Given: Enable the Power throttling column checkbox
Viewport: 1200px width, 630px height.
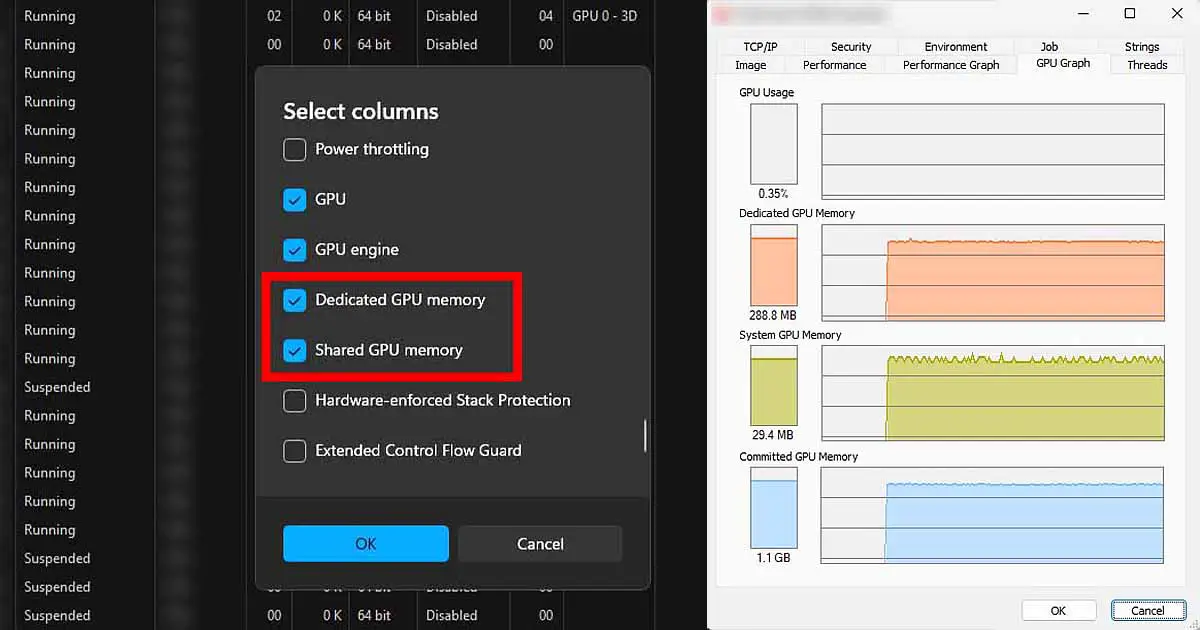Looking at the screenshot, I should point(295,149).
